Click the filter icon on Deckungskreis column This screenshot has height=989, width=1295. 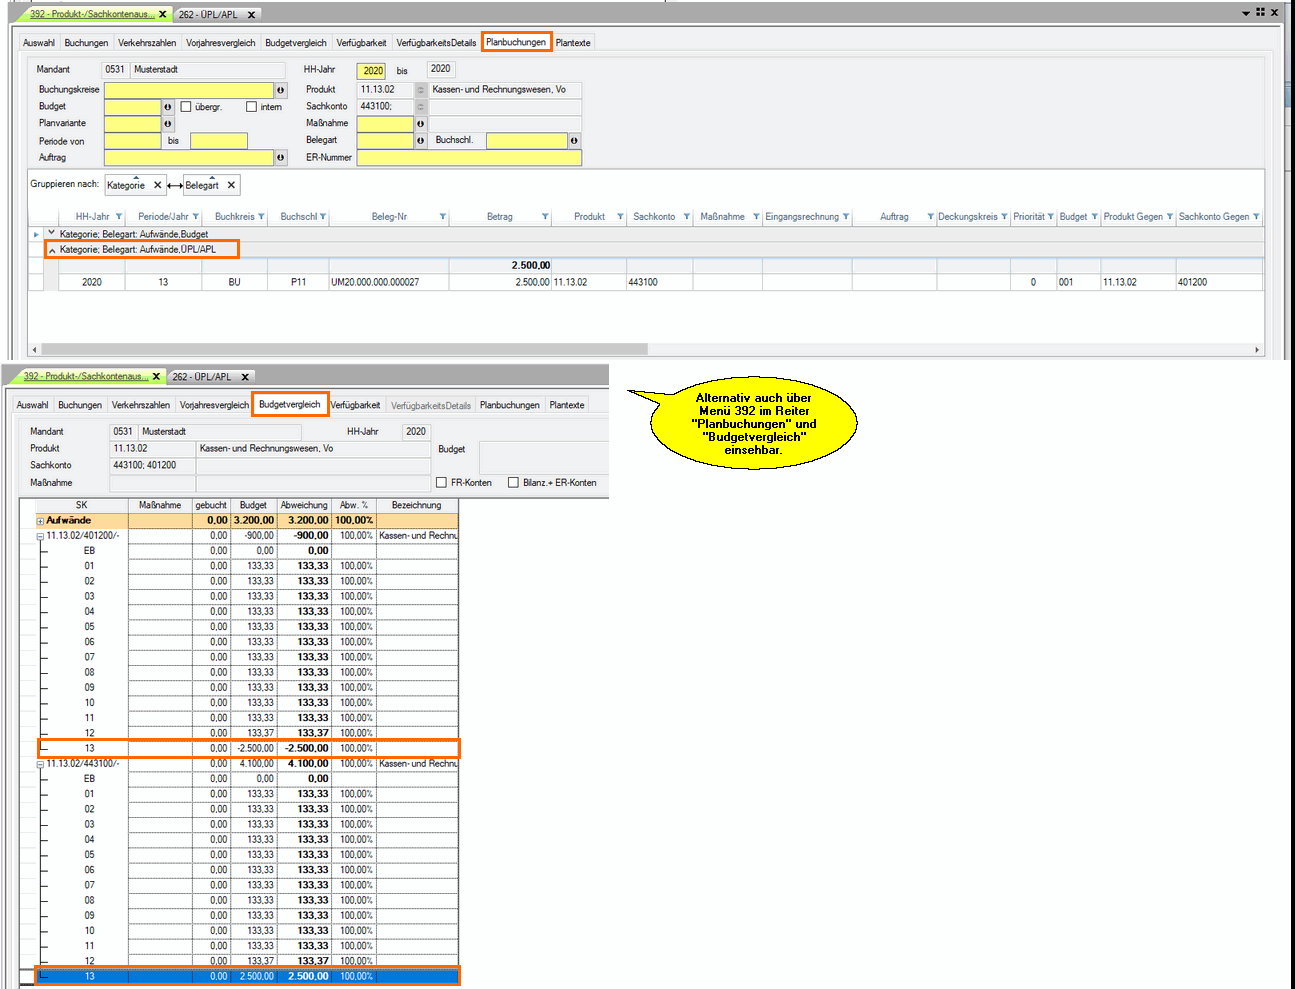pyautogui.click(x=1004, y=217)
